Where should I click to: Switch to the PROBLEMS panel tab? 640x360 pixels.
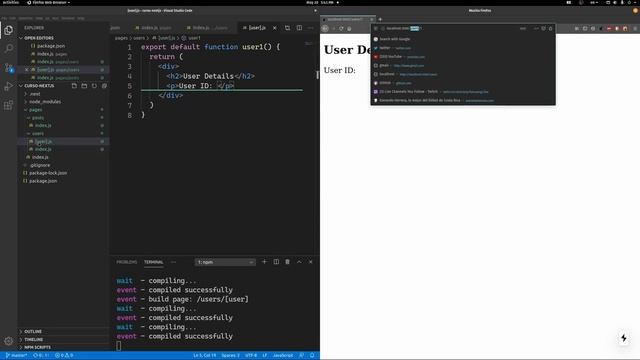pyautogui.click(x=127, y=262)
